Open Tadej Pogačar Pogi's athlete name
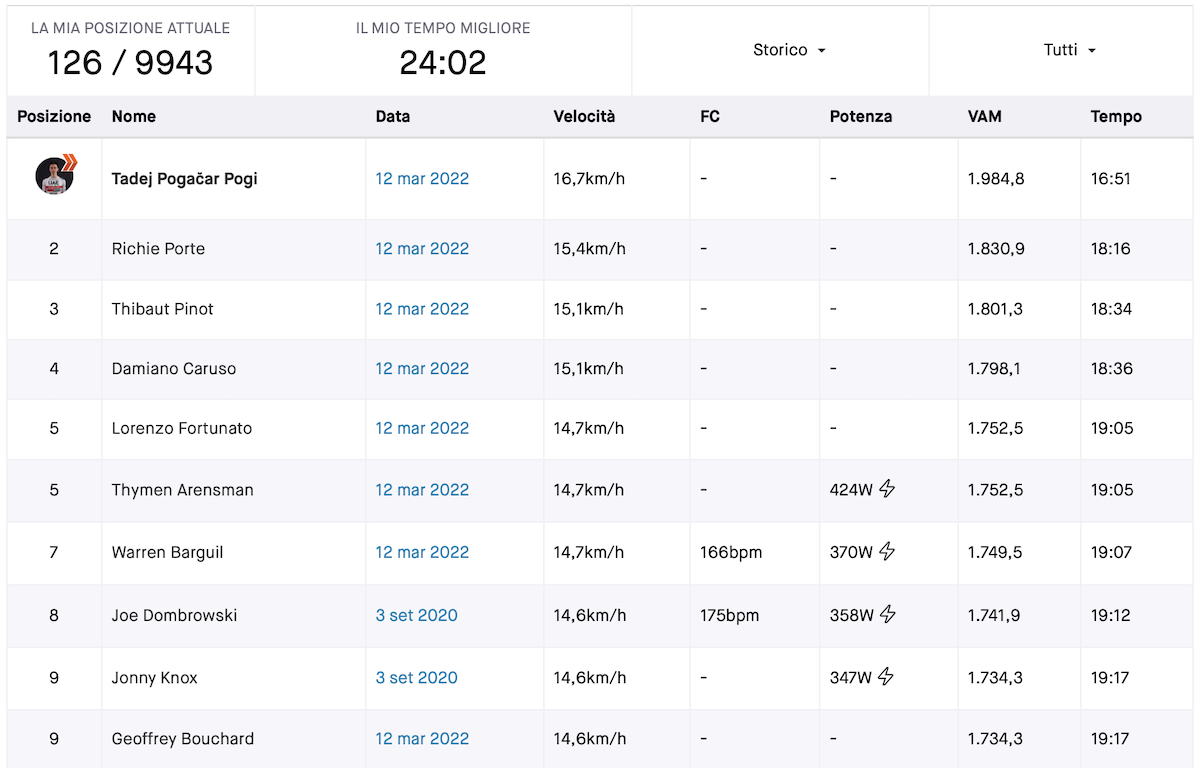The width and height of the screenshot is (1200, 768). (x=184, y=179)
